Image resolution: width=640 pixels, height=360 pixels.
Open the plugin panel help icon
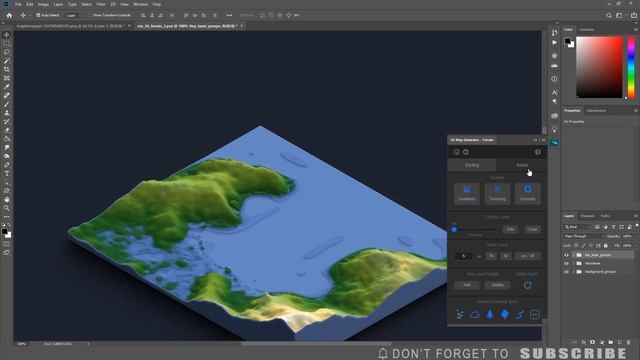pos(538,152)
